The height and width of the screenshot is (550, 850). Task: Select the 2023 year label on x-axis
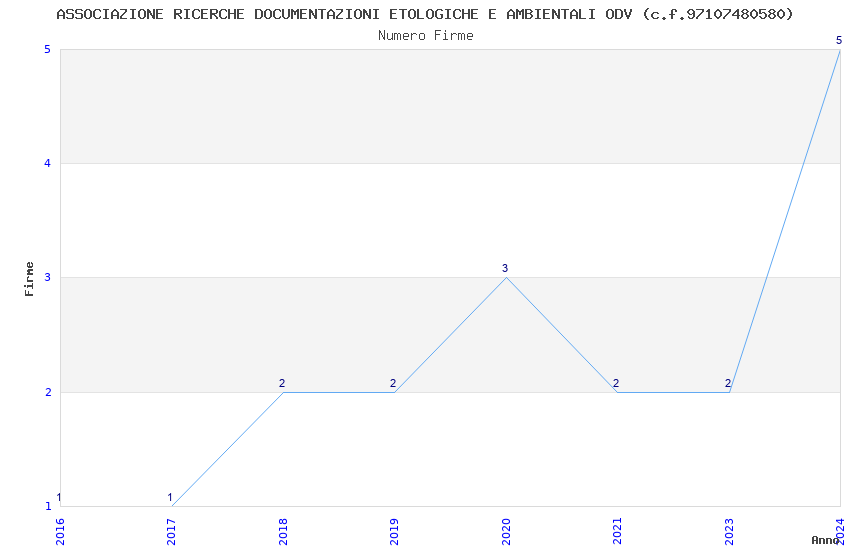pyautogui.click(x=729, y=532)
